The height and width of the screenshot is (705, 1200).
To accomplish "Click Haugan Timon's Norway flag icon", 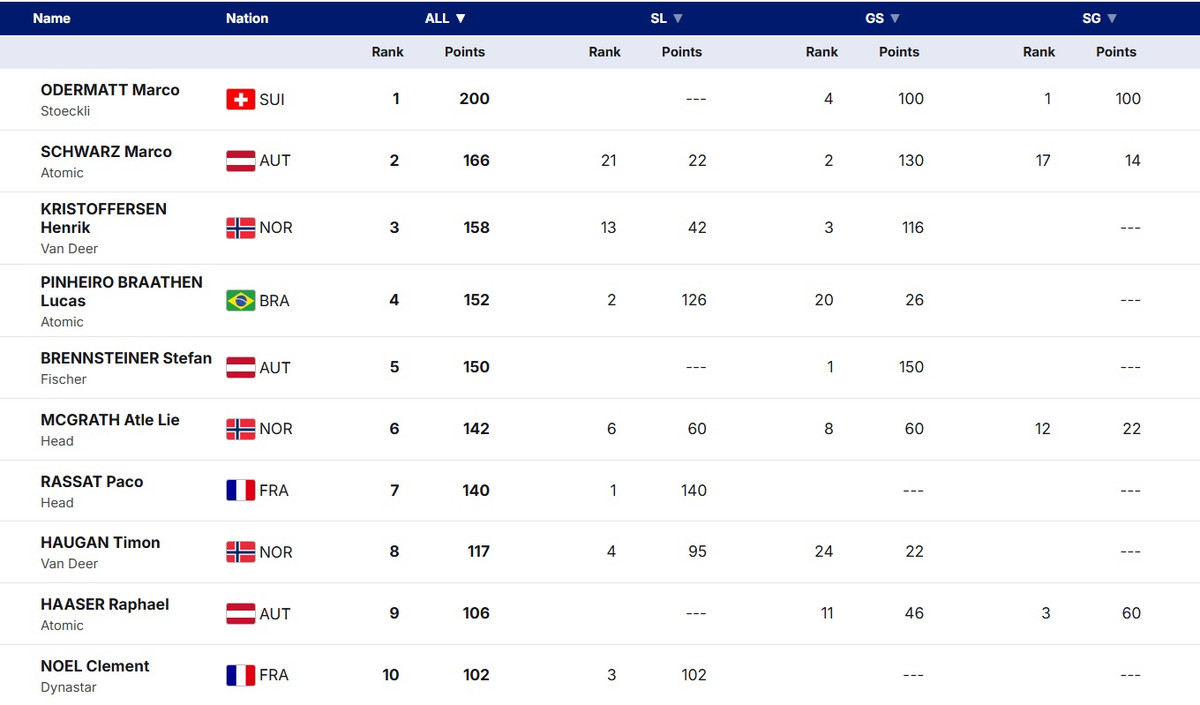I will click(240, 552).
